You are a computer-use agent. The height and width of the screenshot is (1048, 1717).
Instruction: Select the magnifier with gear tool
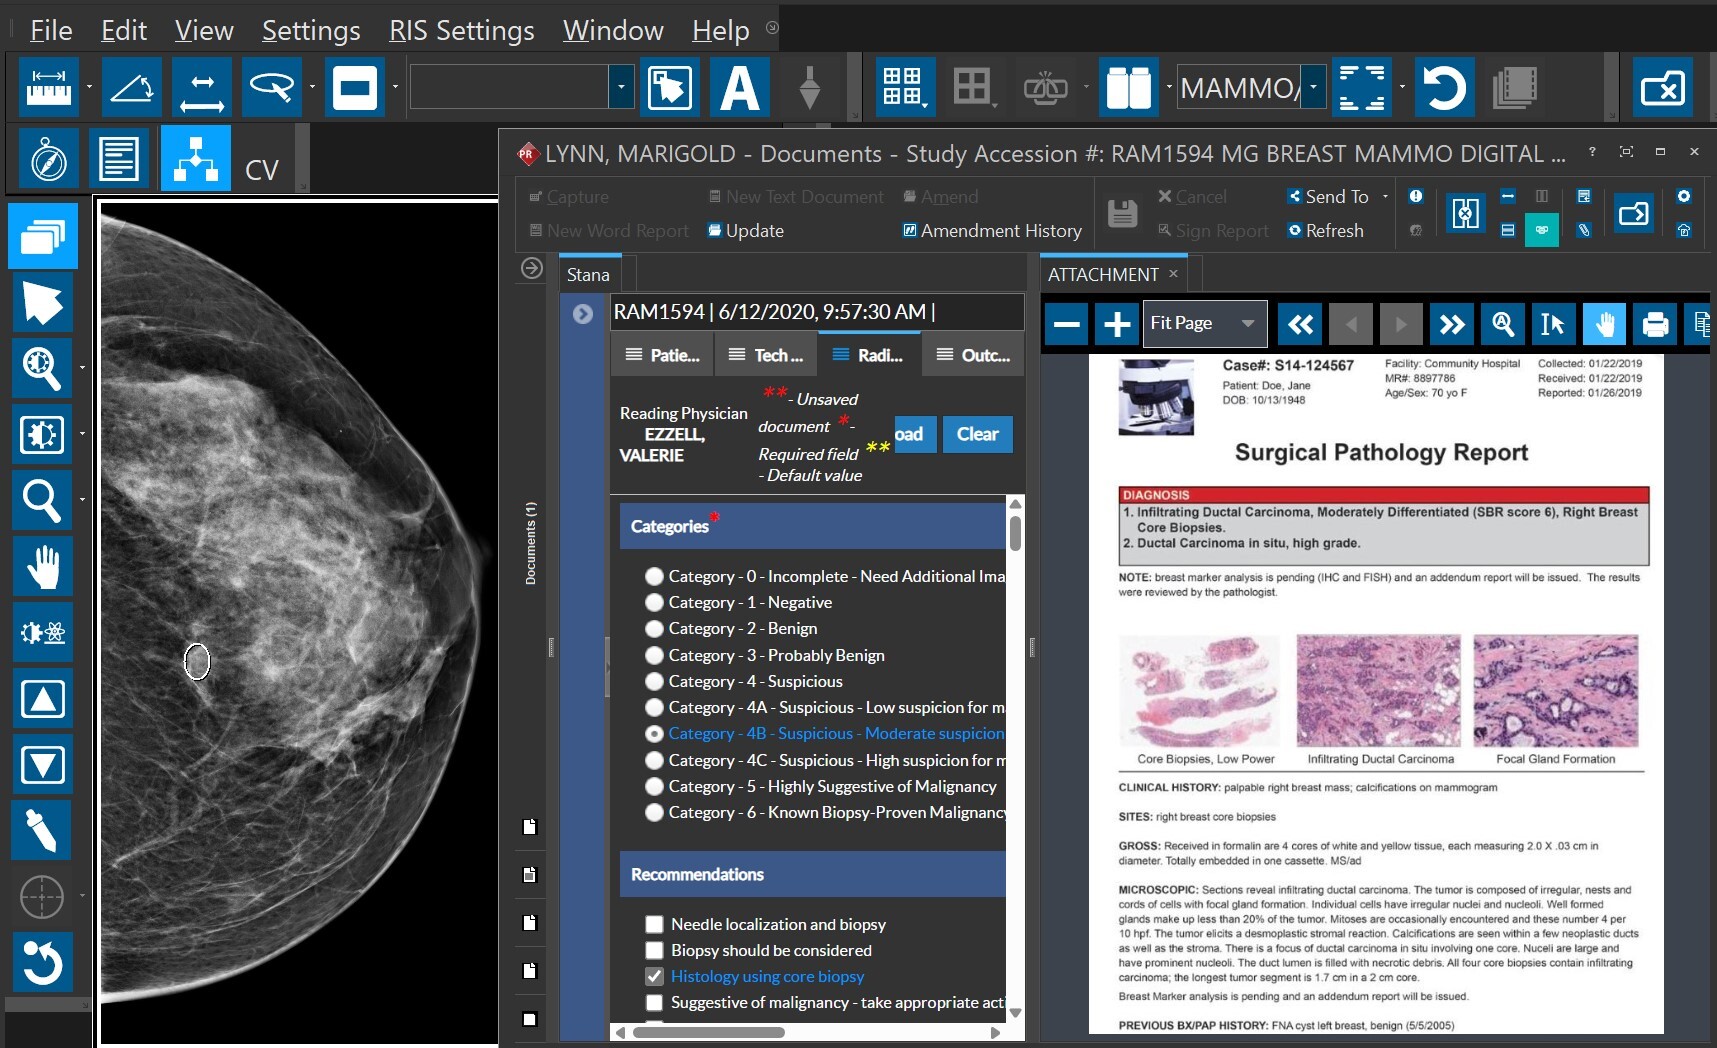click(42, 368)
